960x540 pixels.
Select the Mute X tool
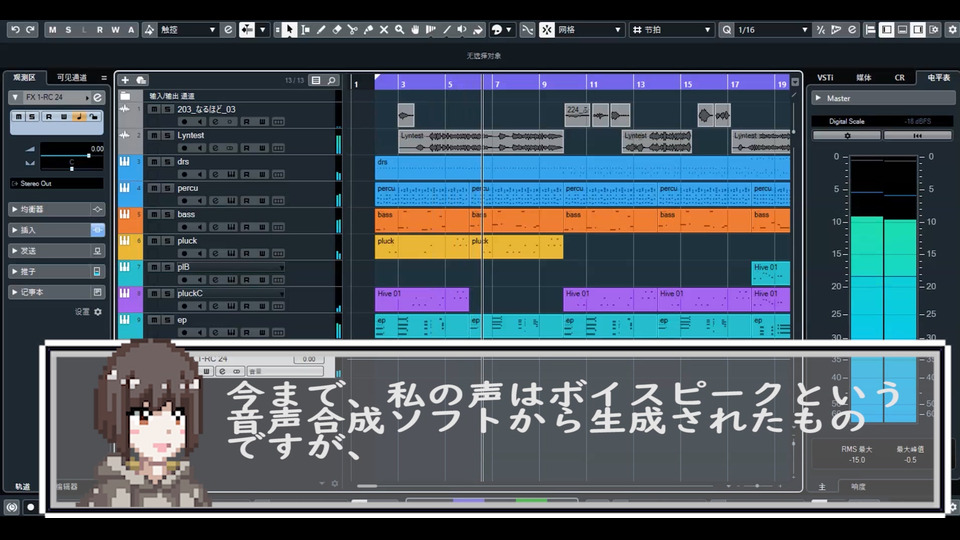click(x=384, y=30)
